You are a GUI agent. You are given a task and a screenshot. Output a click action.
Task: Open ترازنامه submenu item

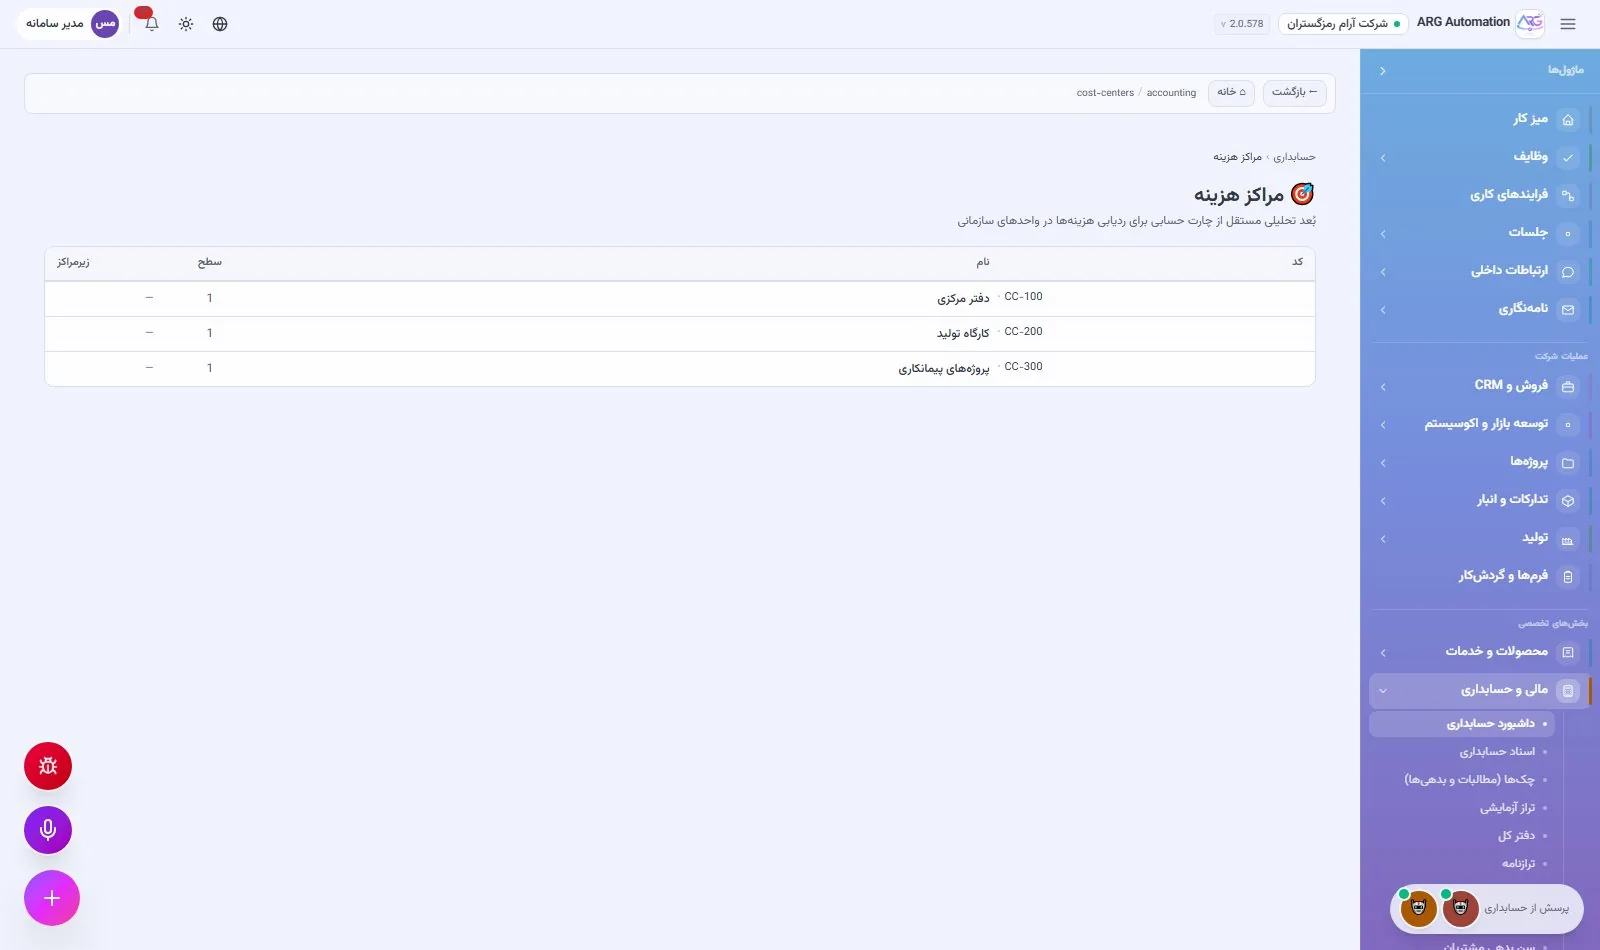pyautogui.click(x=1462, y=864)
